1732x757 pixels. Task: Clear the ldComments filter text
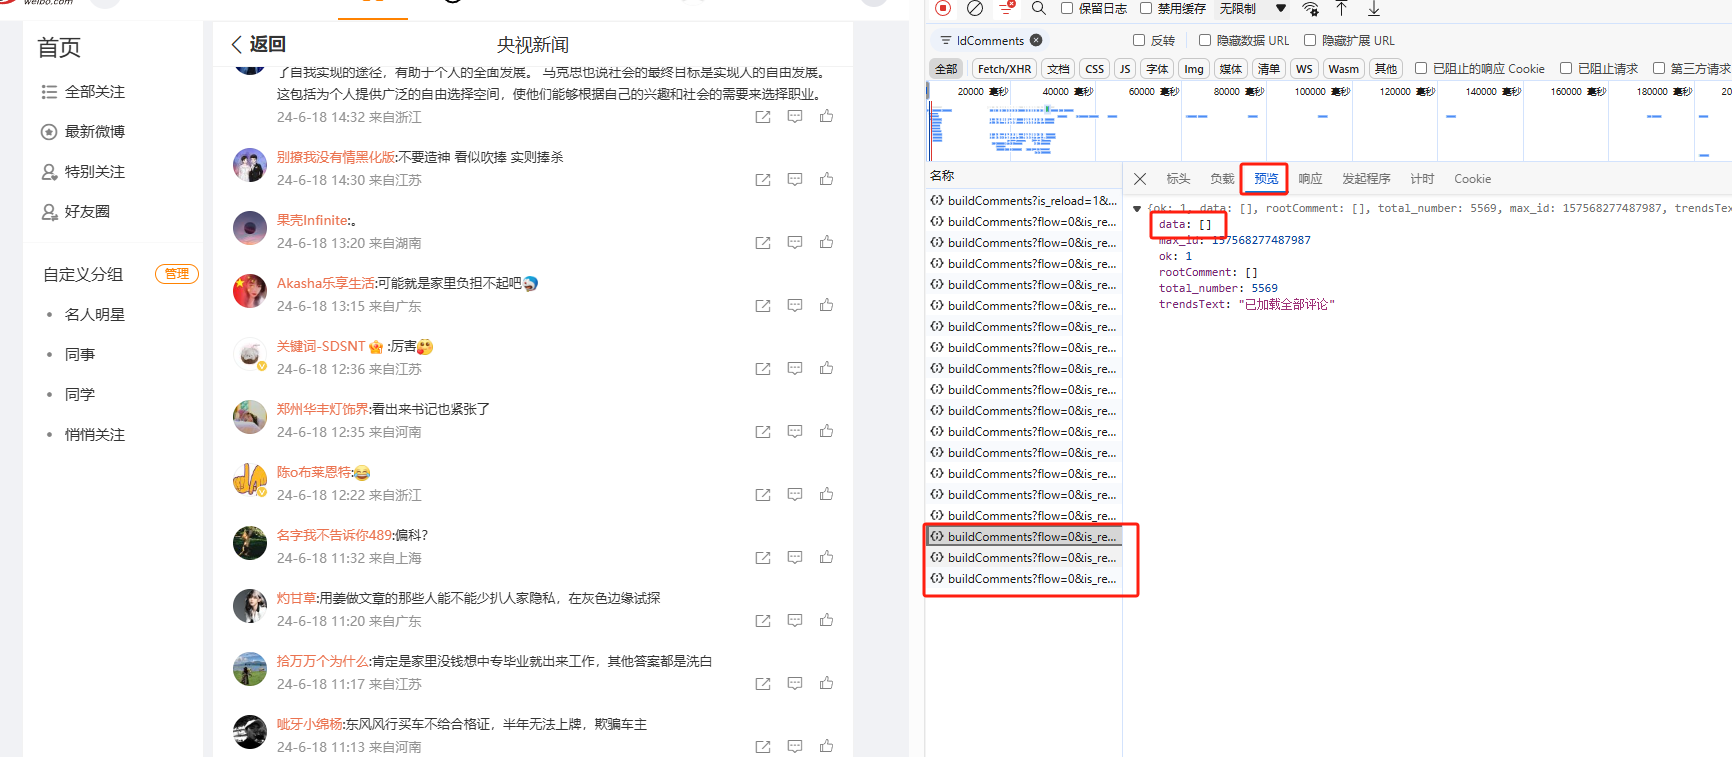(1036, 40)
